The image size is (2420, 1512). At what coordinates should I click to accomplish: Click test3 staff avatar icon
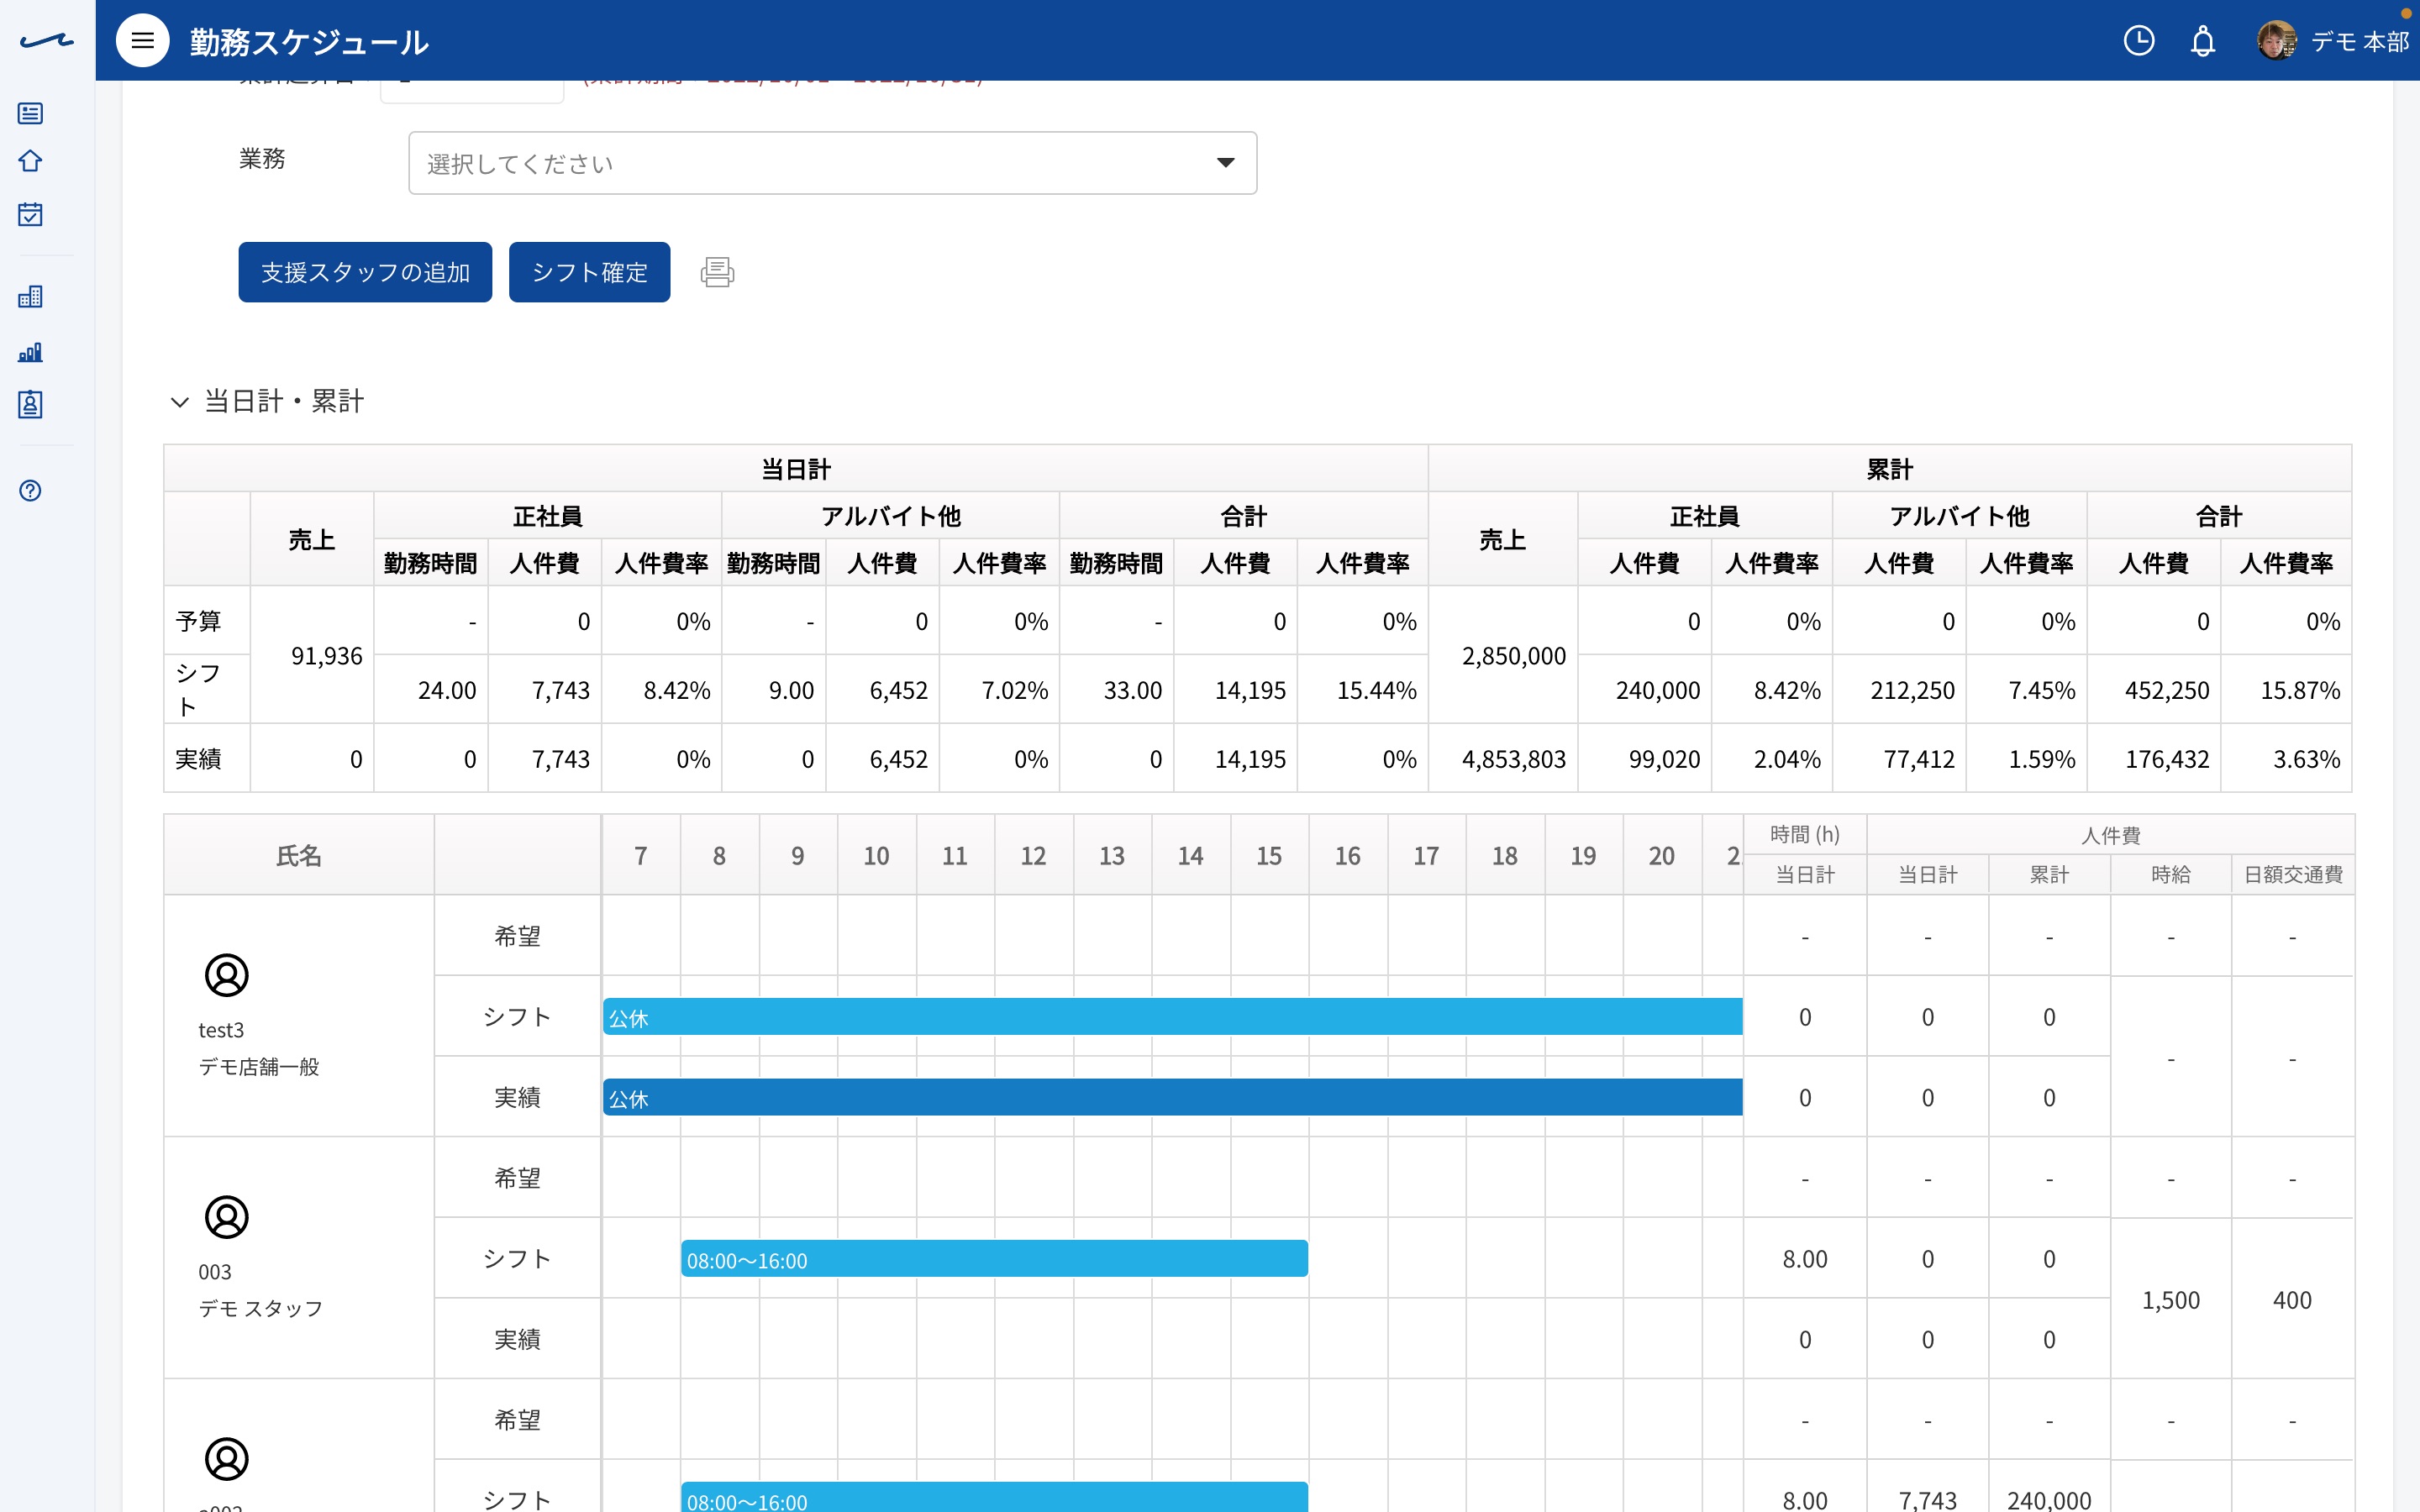(x=227, y=975)
